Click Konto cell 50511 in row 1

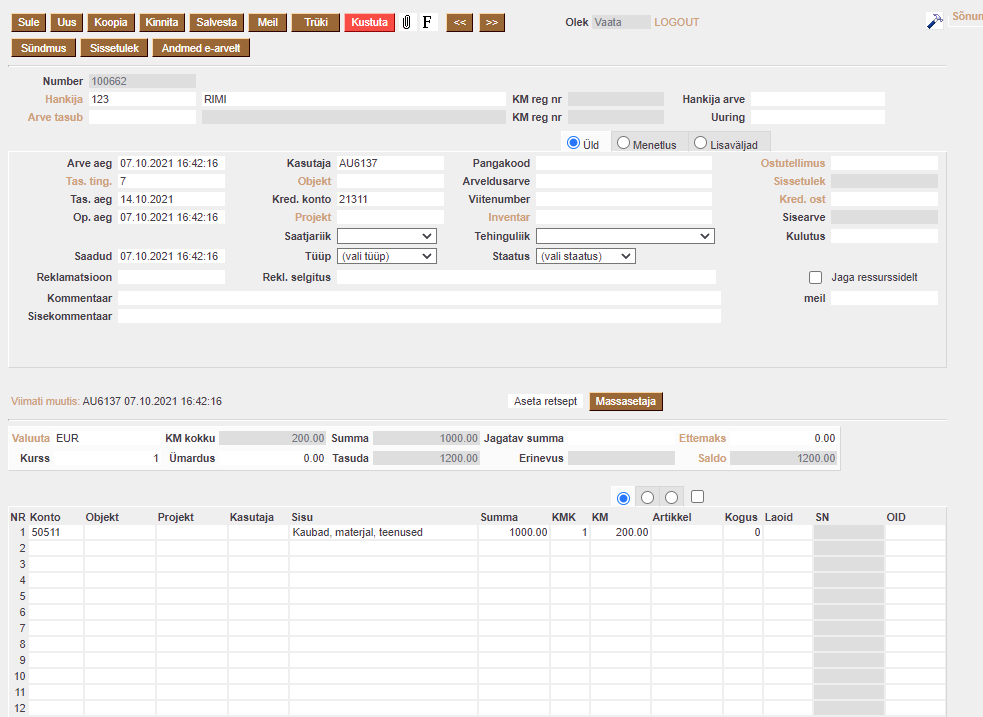(x=56, y=532)
